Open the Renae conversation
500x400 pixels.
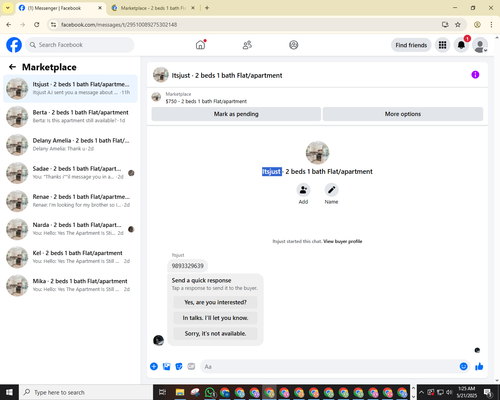(x=70, y=201)
